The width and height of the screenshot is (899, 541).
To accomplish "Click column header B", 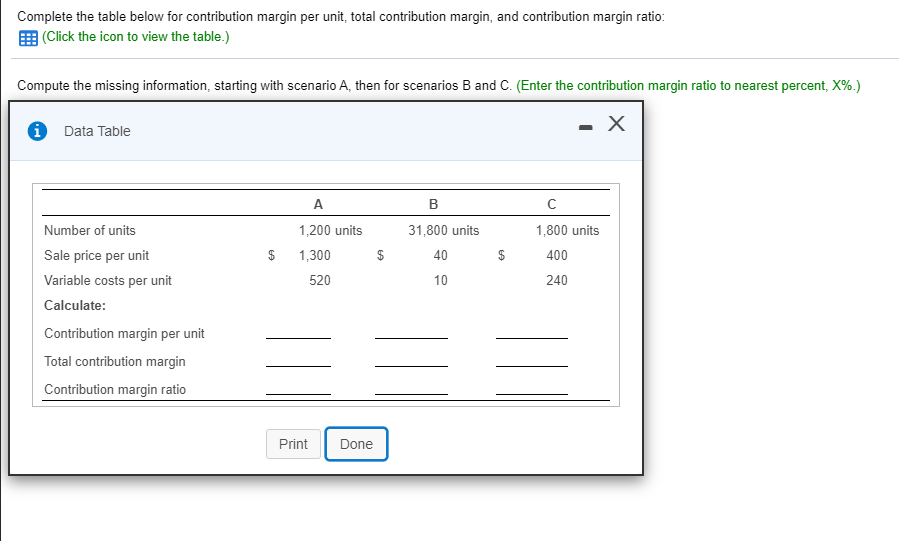I will pos(433,204).
